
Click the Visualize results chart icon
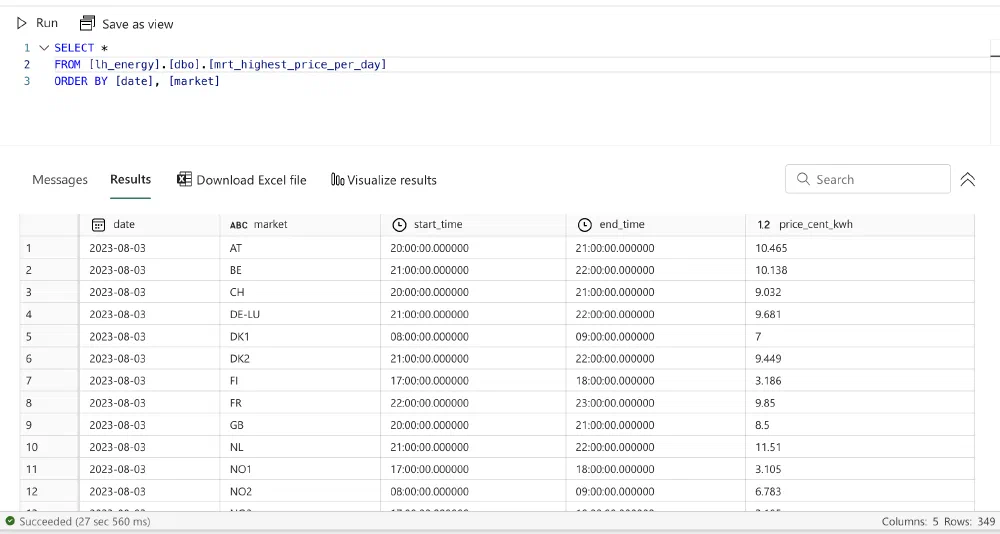[337, 180]
